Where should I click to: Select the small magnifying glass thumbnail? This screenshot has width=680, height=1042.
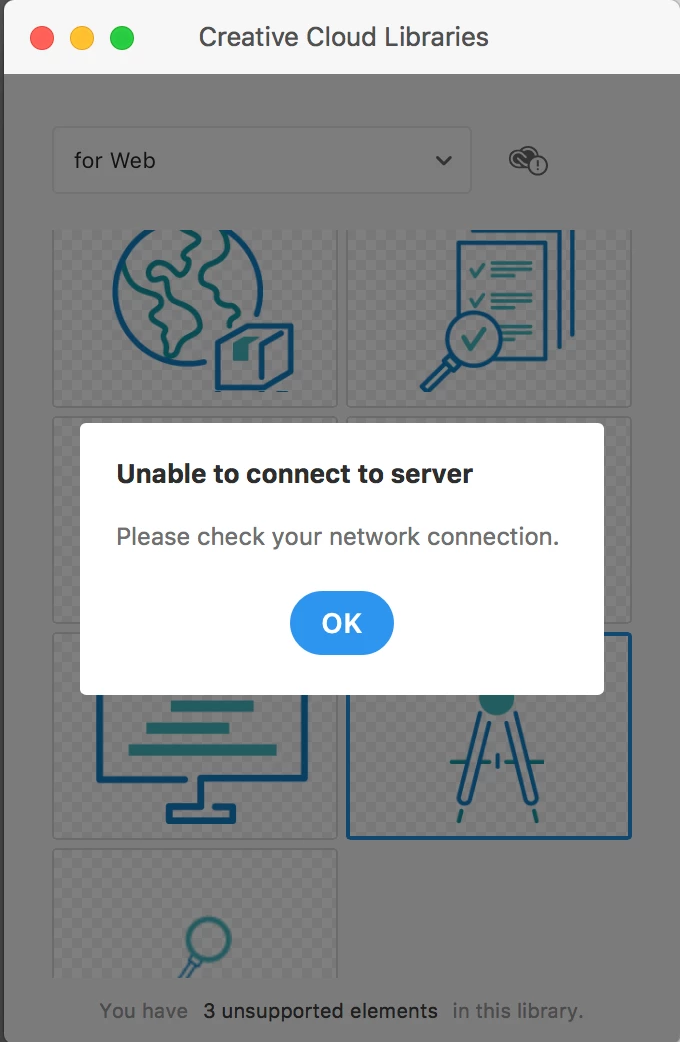click(x=195, y=914)
